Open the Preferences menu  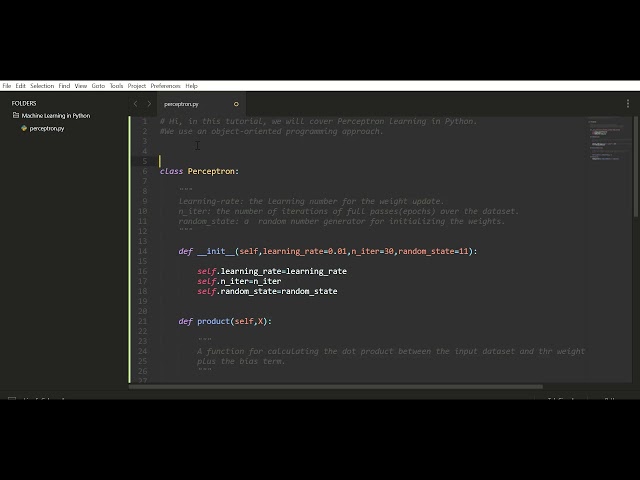pyautogui.click(x=165, y=86)
